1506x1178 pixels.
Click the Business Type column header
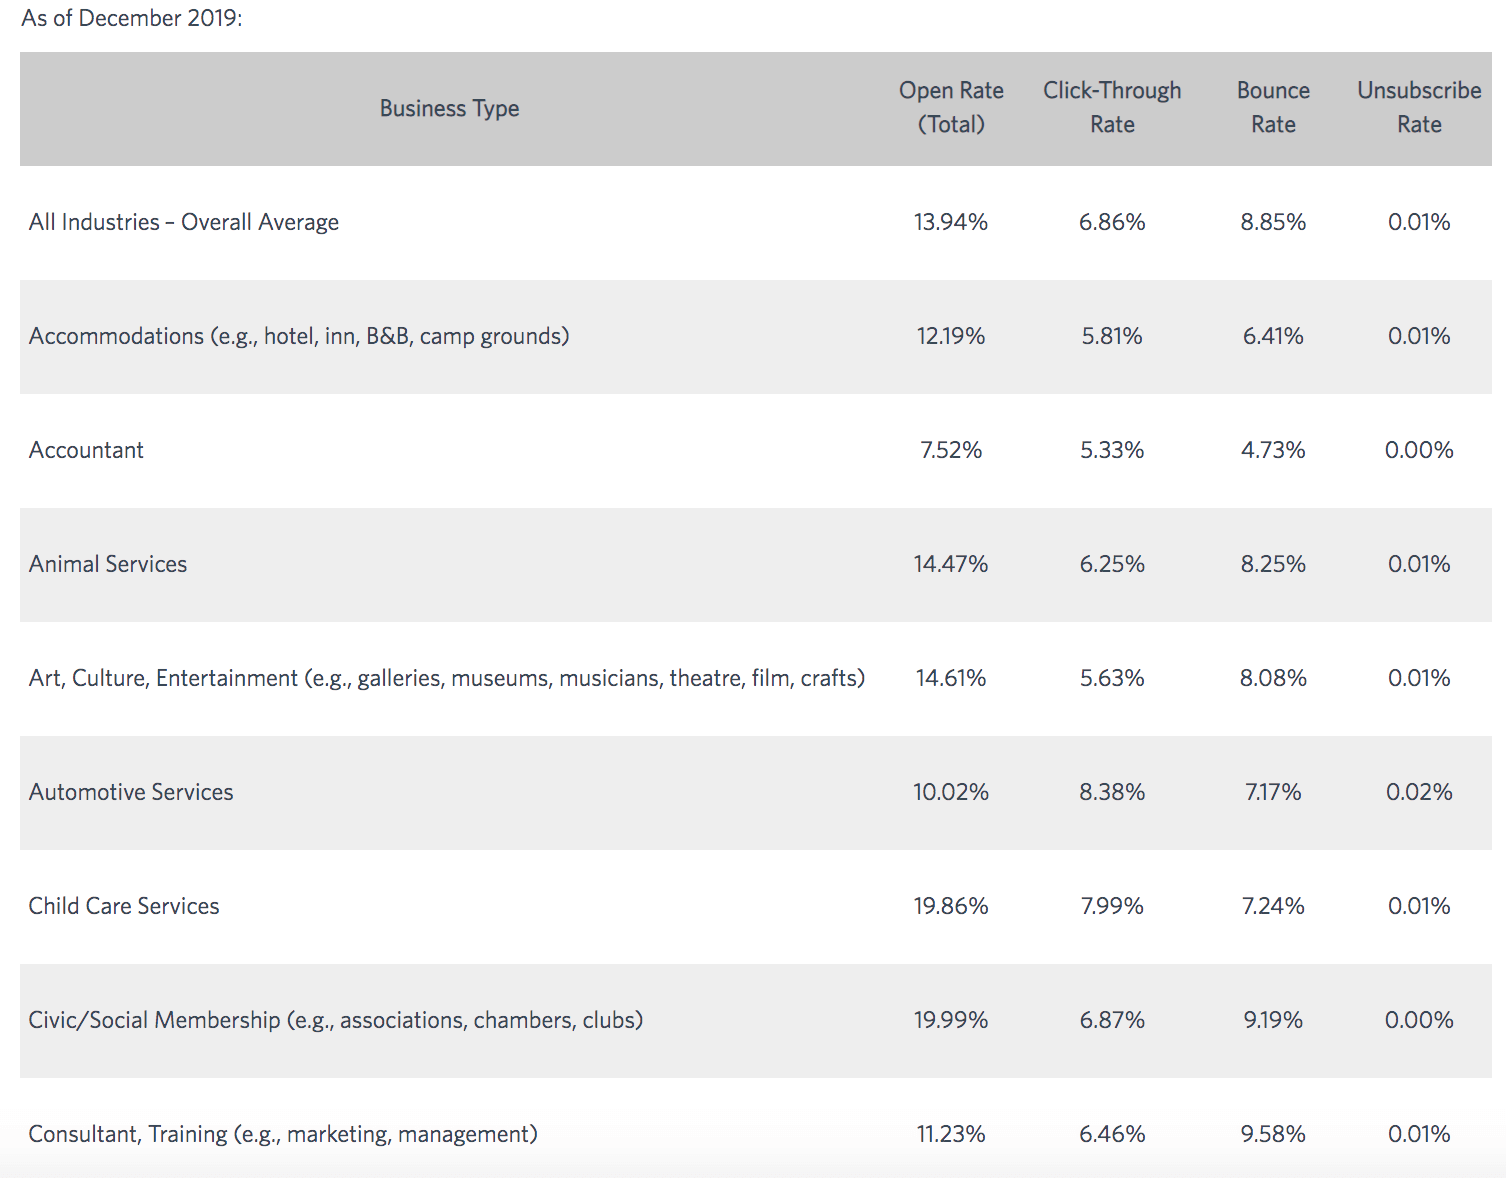pos(449,108)
